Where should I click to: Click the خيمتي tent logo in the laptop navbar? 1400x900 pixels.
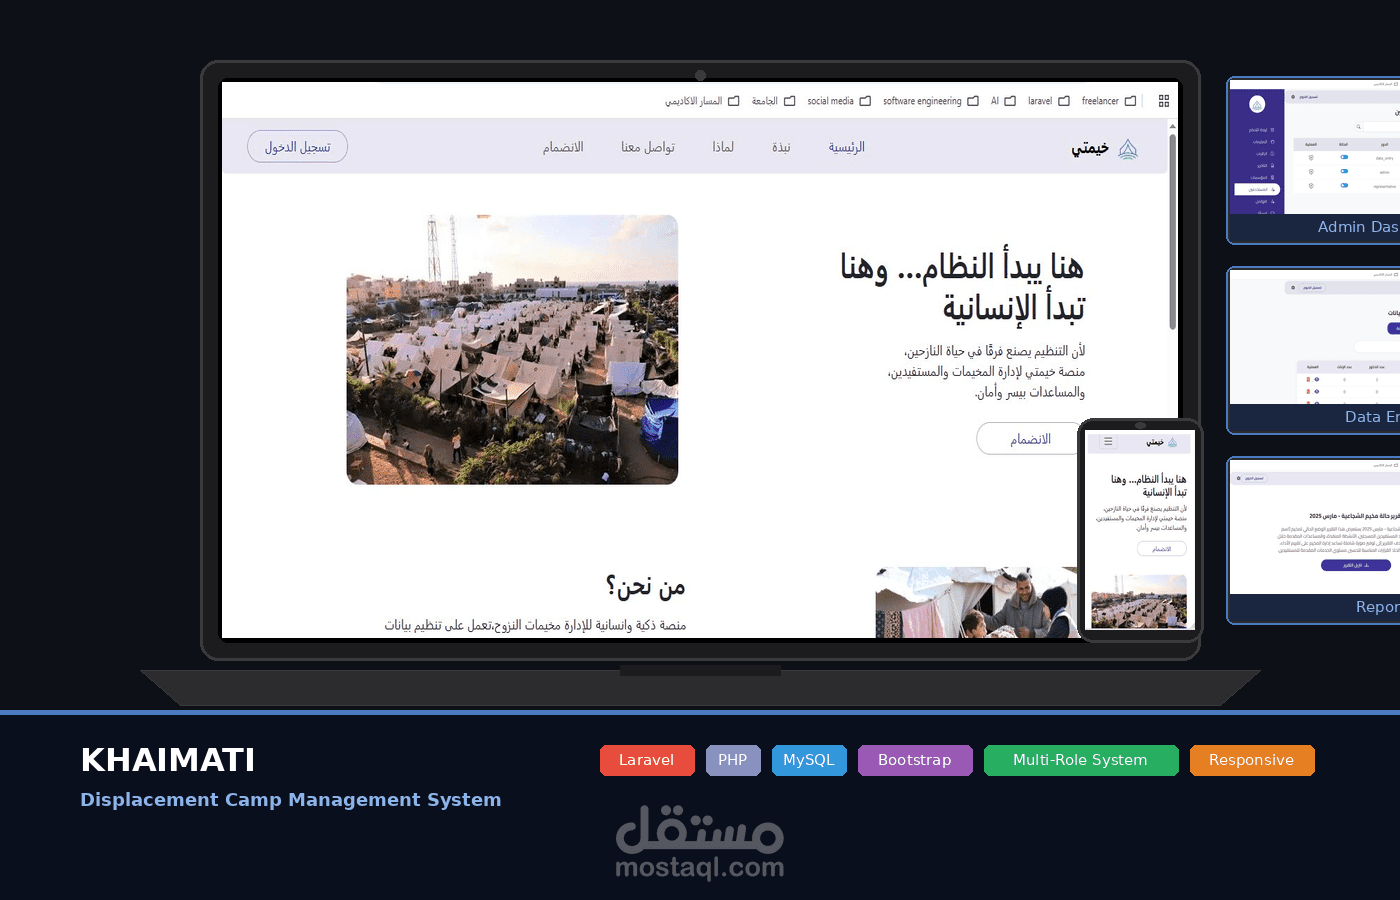[x=1128, y=149]
